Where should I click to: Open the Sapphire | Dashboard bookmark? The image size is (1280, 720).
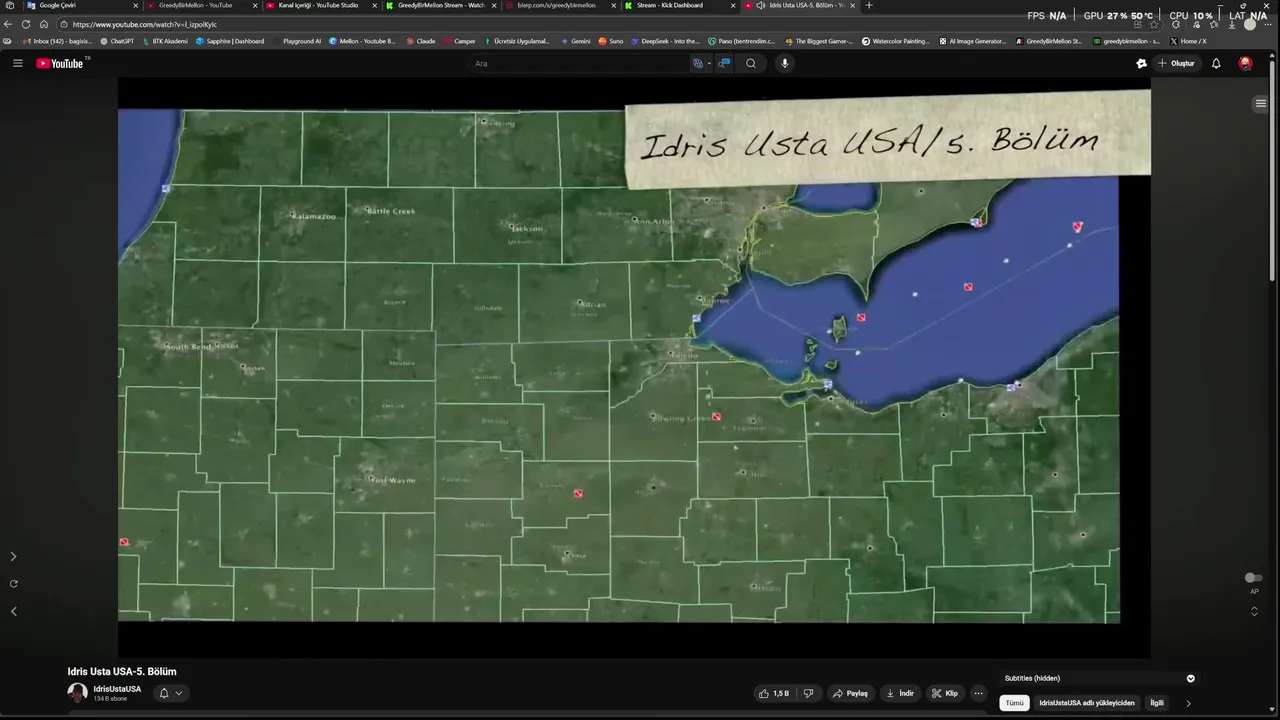pyautogui.click(x=230, y=41)
